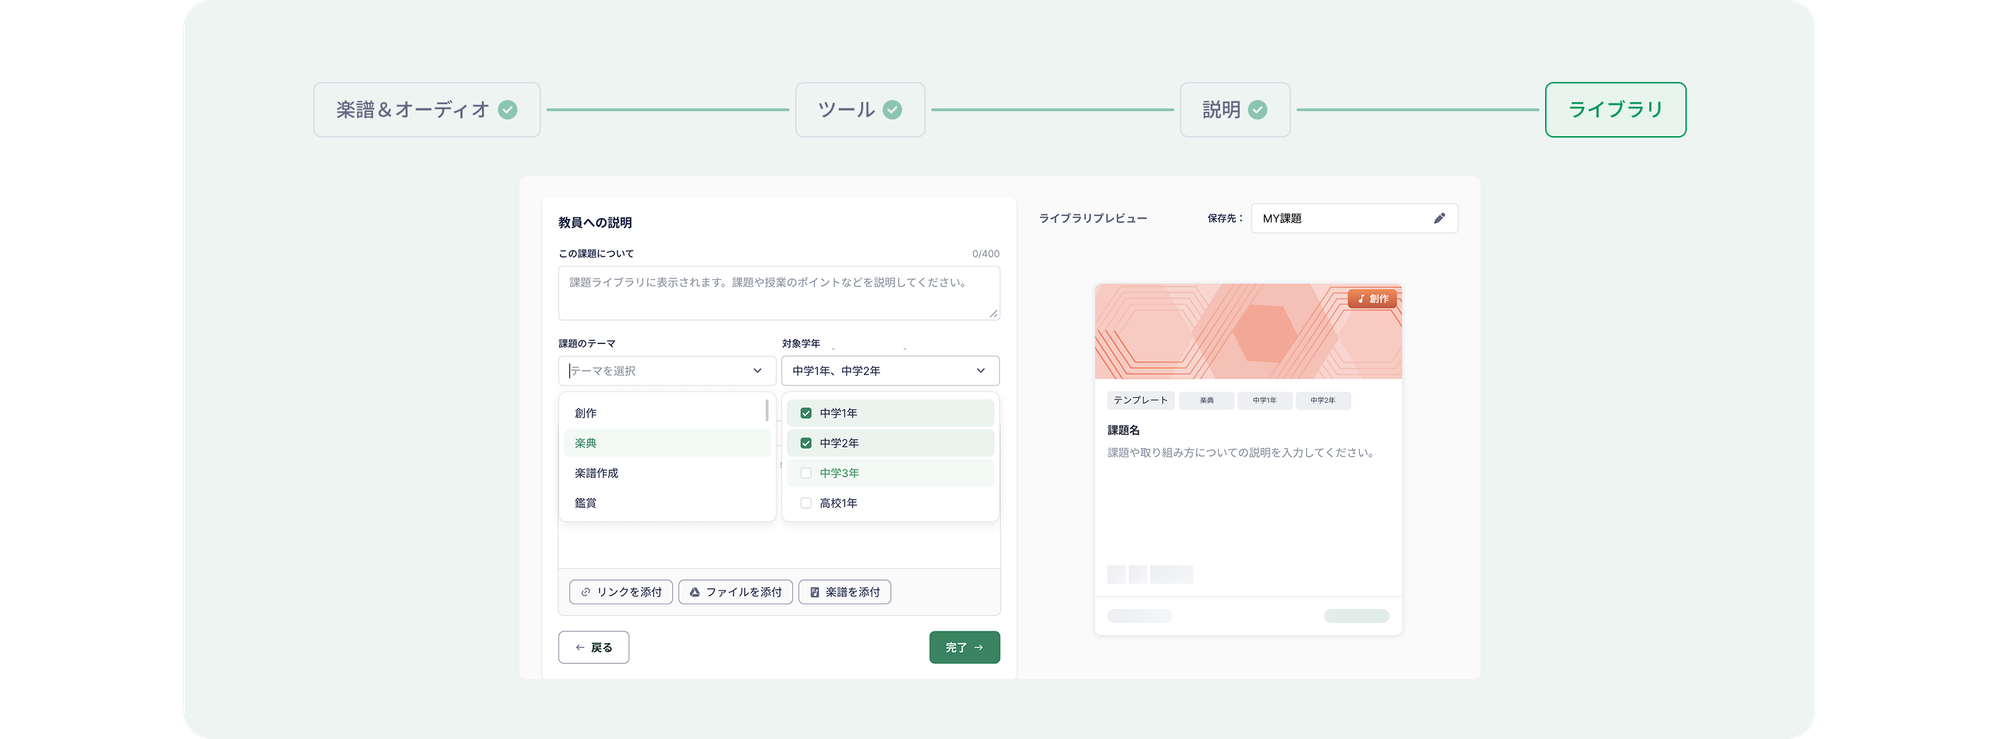Screen dimensions: 2000x739
Task: Click the score icon in 楽譜を添付
Action: pyautogui.click(x=814, y=592)
